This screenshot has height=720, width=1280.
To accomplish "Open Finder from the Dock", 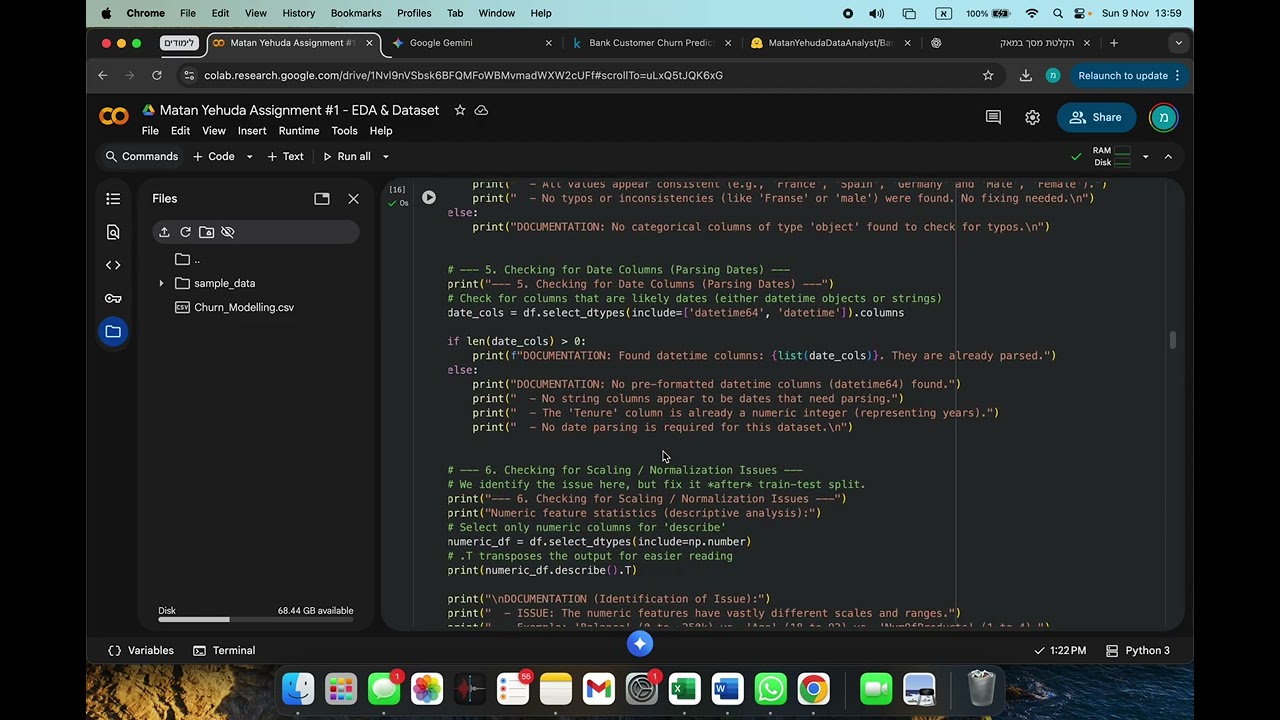I will (298, 689).
